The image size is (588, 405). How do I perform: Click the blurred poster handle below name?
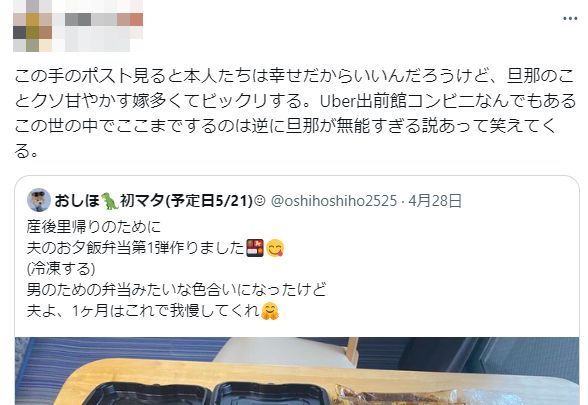tap(98, 39)
